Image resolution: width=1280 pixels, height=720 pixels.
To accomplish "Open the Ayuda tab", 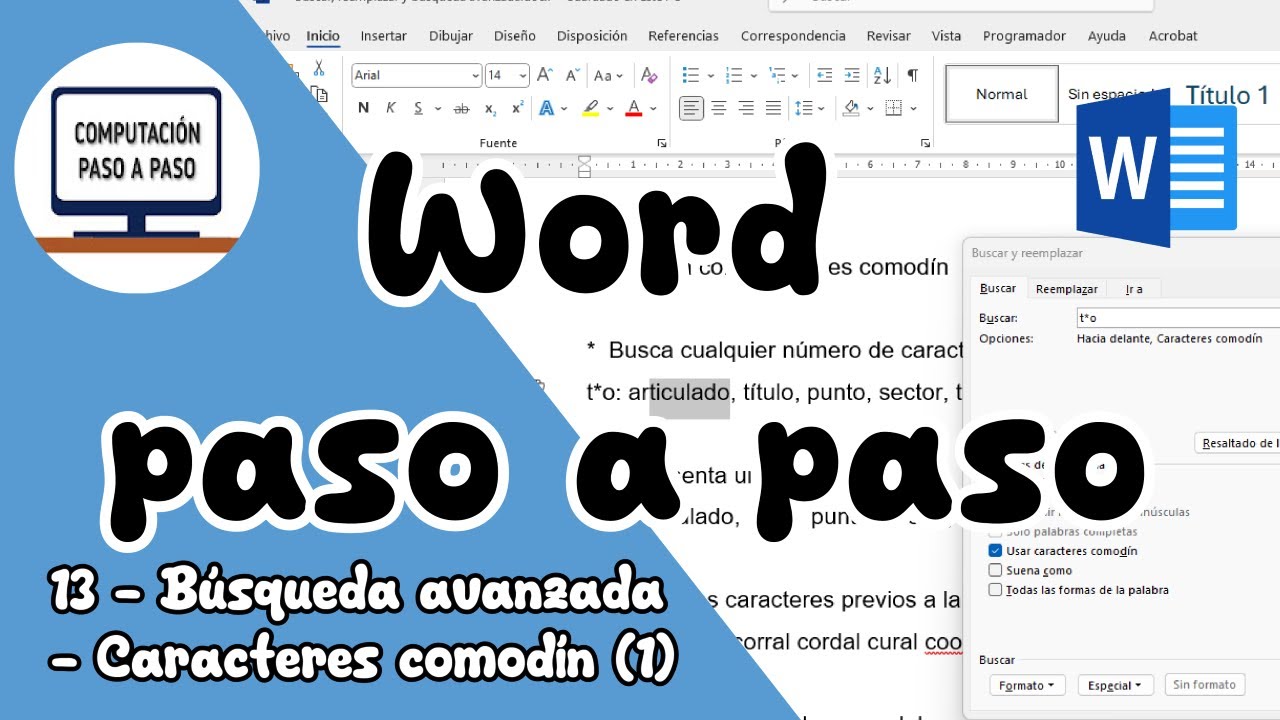I will 1107,36.
